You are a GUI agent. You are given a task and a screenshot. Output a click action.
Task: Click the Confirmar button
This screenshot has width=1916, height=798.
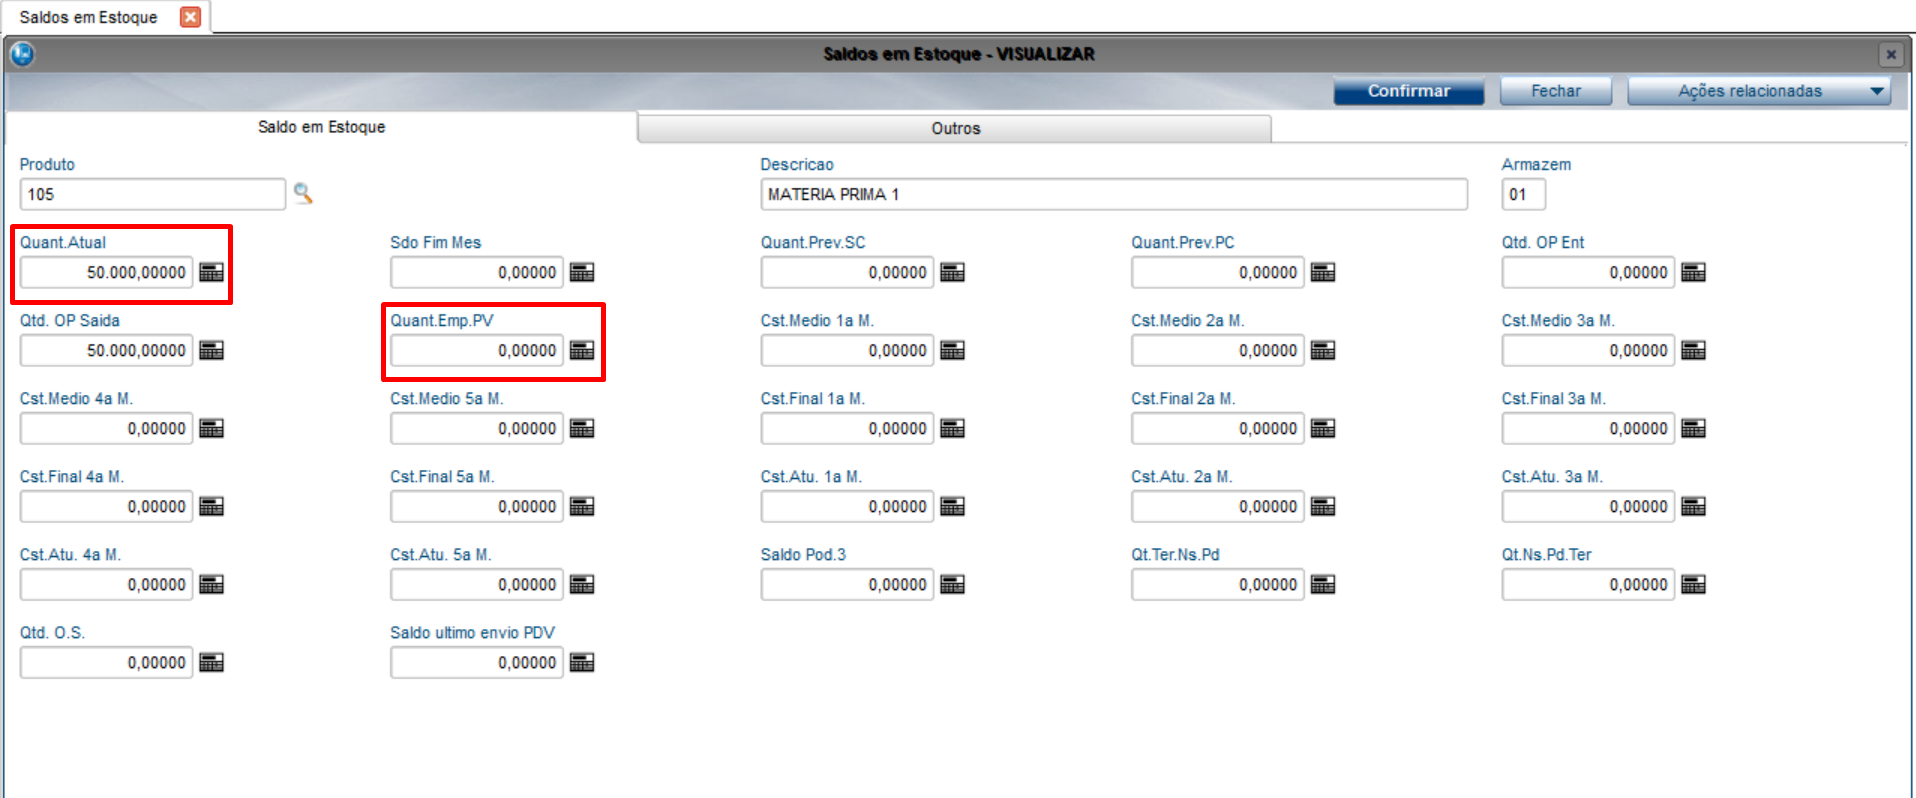click(1408, 91)
